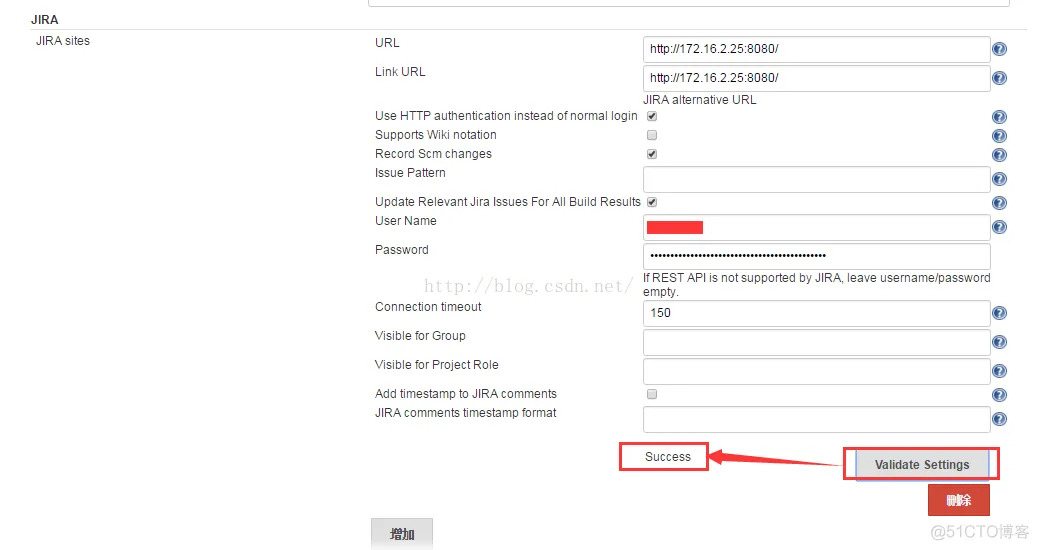
Task: Show help for Record Scm changes
Action: 999,155
